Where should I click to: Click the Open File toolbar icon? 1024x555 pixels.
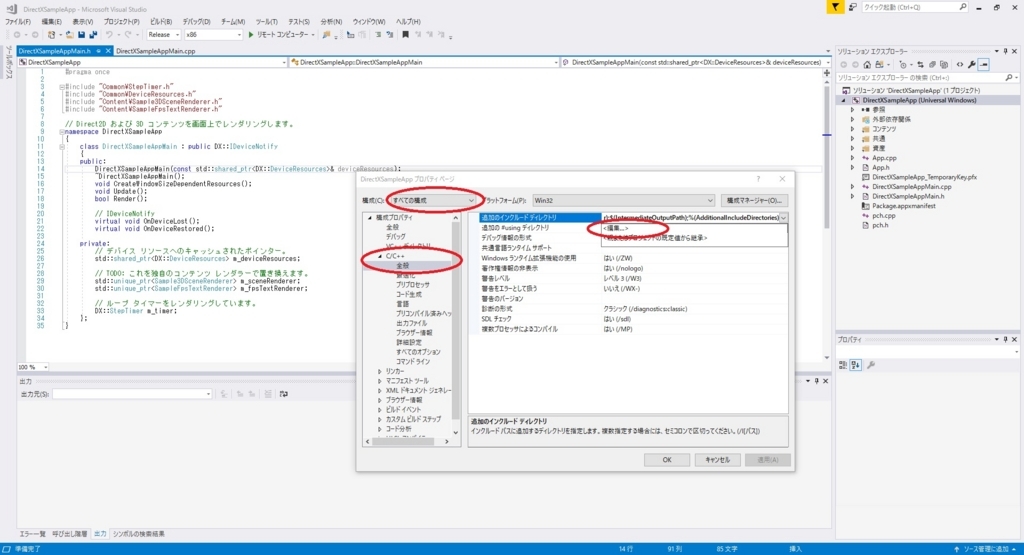click(69, 35)
